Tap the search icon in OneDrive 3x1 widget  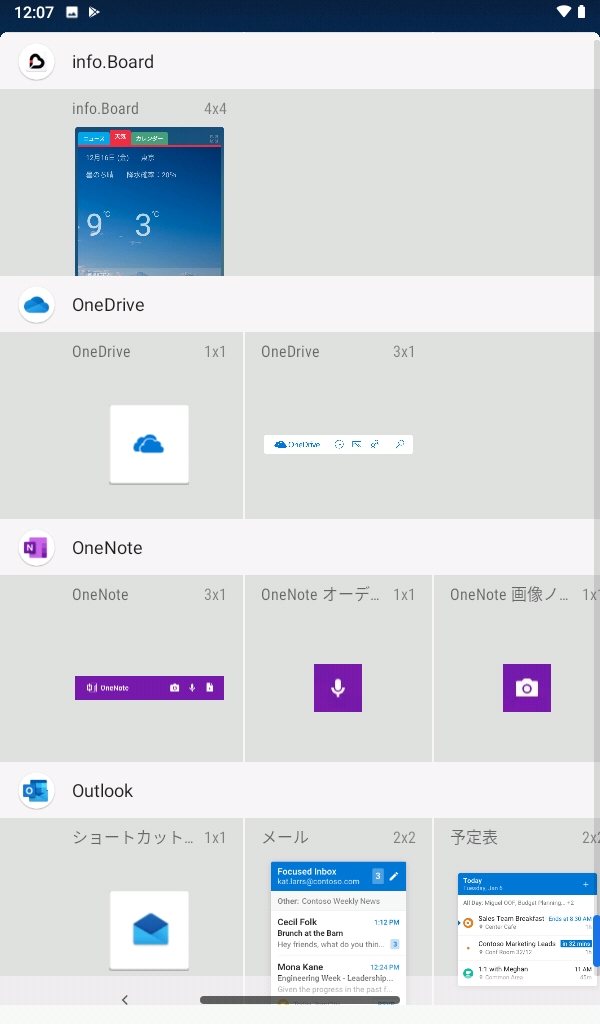point(400,444)
